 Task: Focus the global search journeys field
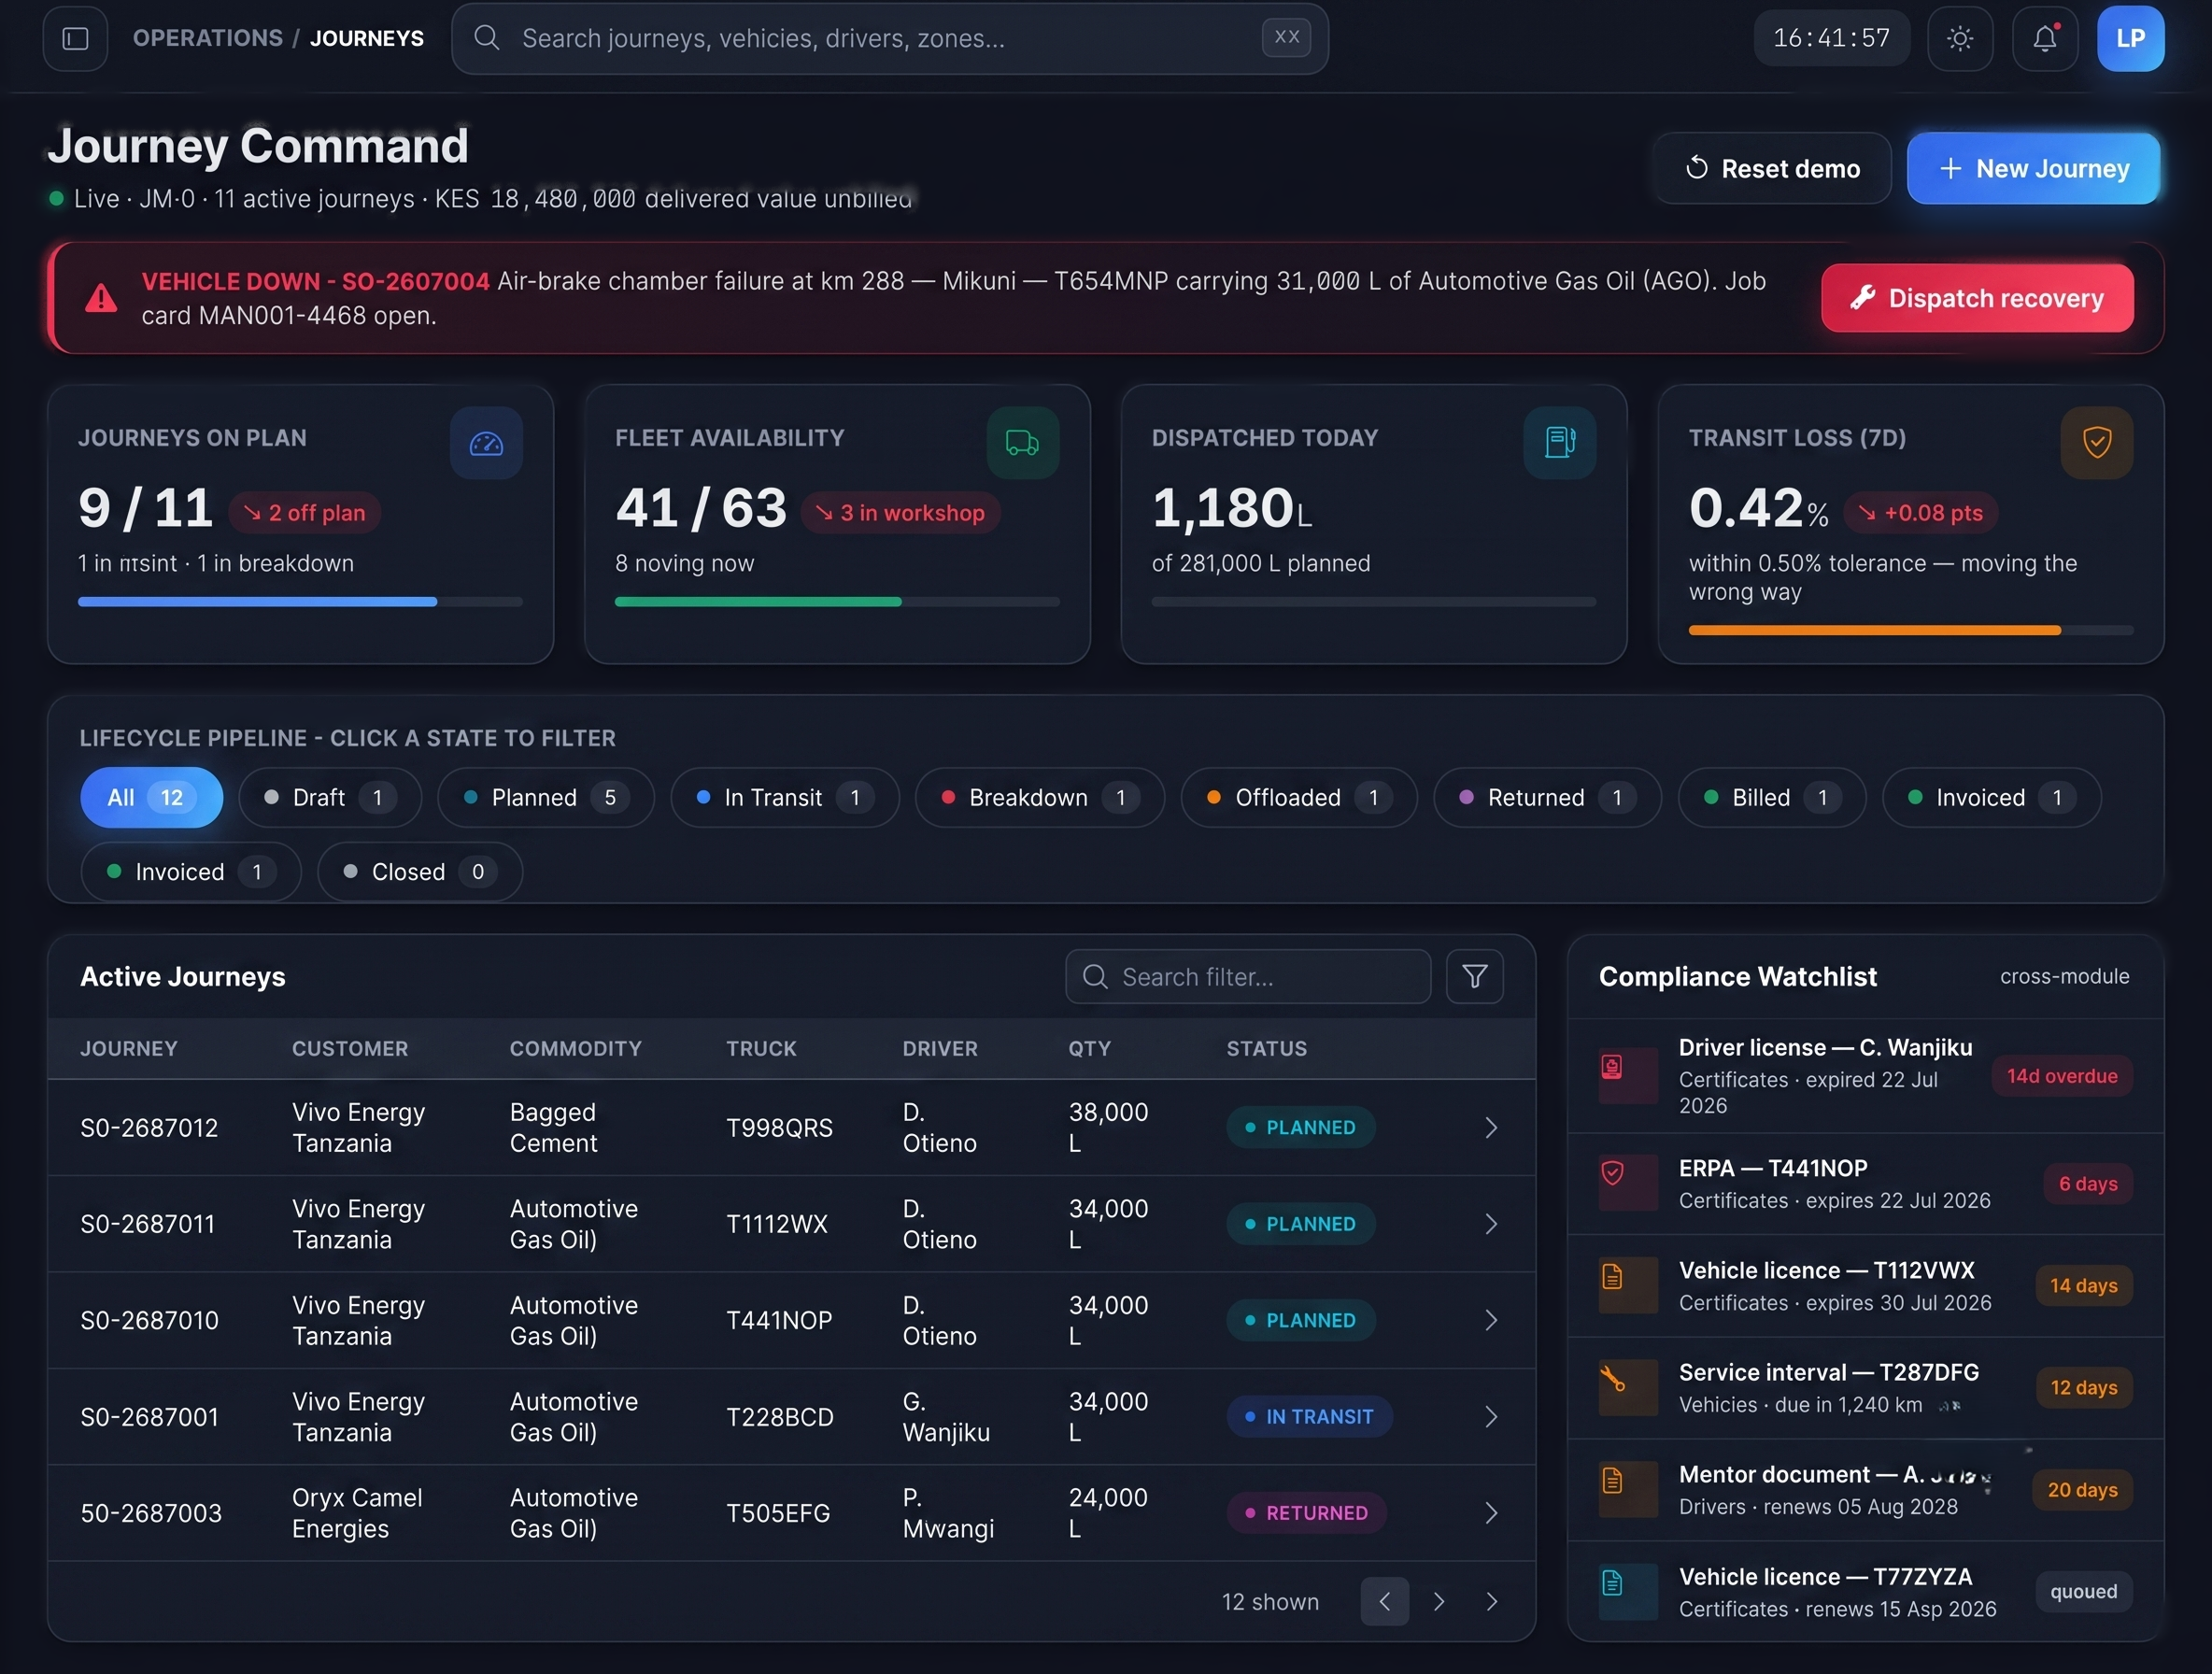890,38
